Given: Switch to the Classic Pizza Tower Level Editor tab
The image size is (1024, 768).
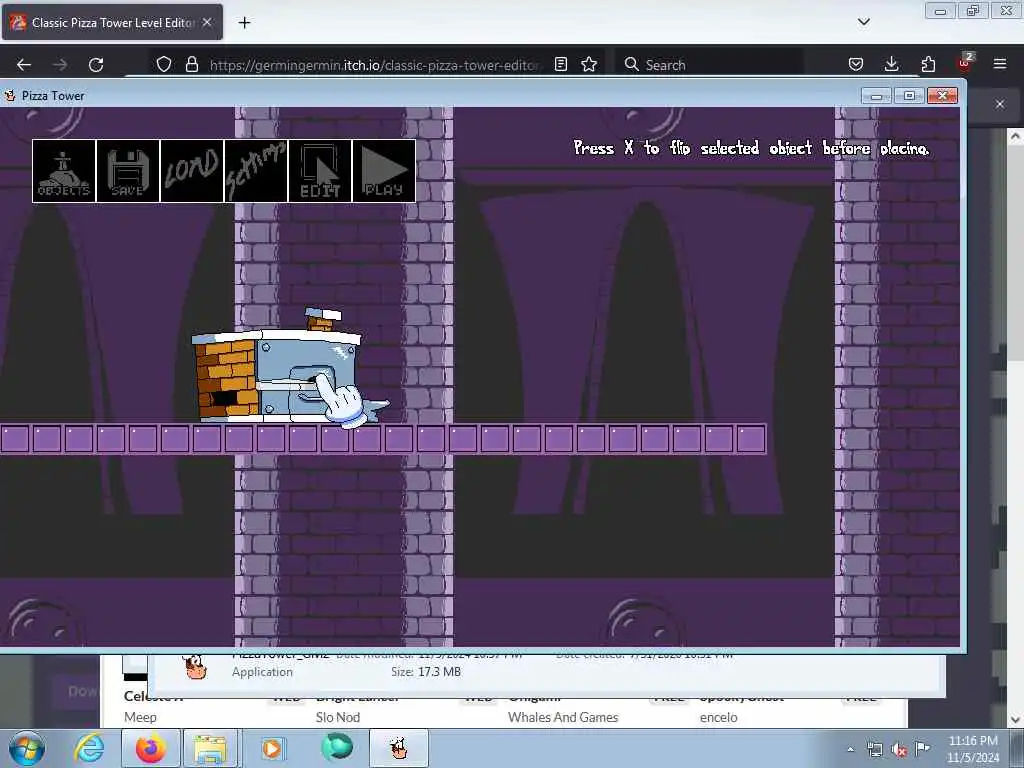Looking at the screenshot, I should [x=112, y=23].
